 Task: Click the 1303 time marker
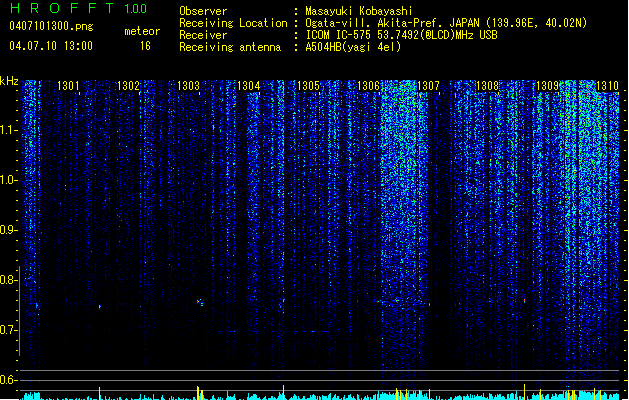tap(188, 86)
